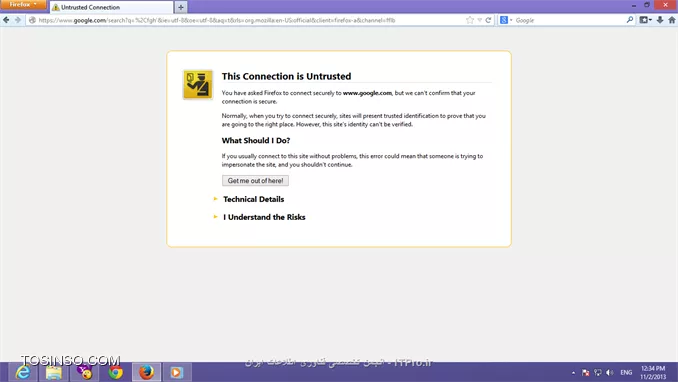
Task: Click the bold www.google.com text
Action: 367,93
